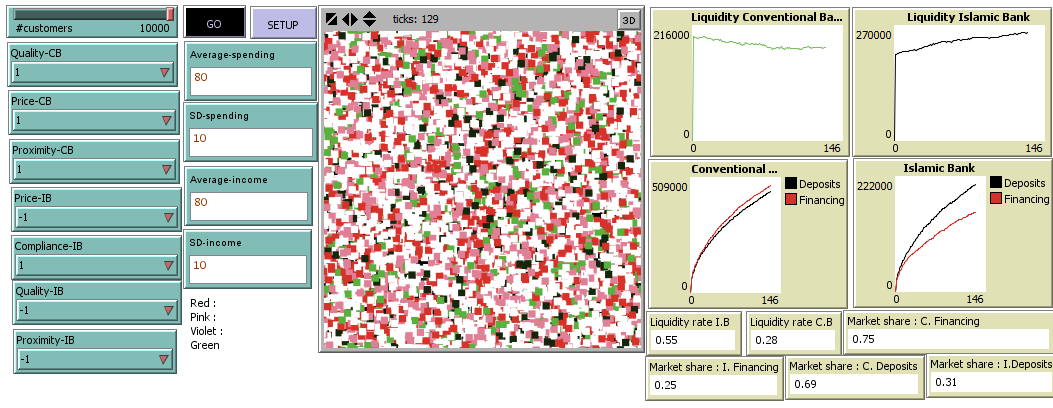Click the horizontal left-right arrows icon

pos(350,19)
